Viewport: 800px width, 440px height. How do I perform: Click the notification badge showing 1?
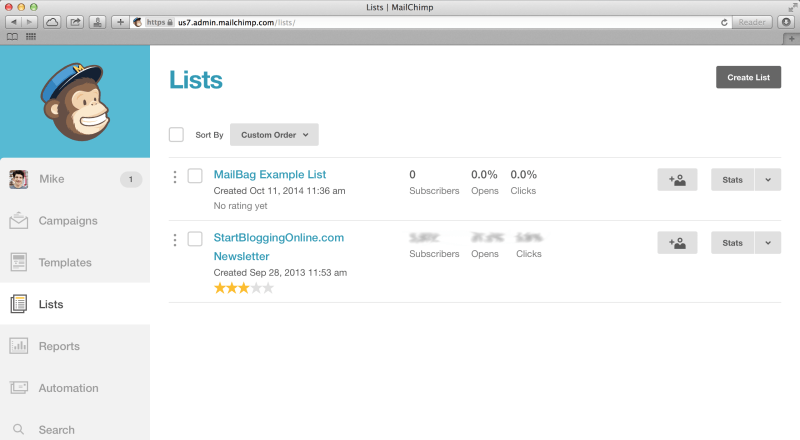pos(131,179)
